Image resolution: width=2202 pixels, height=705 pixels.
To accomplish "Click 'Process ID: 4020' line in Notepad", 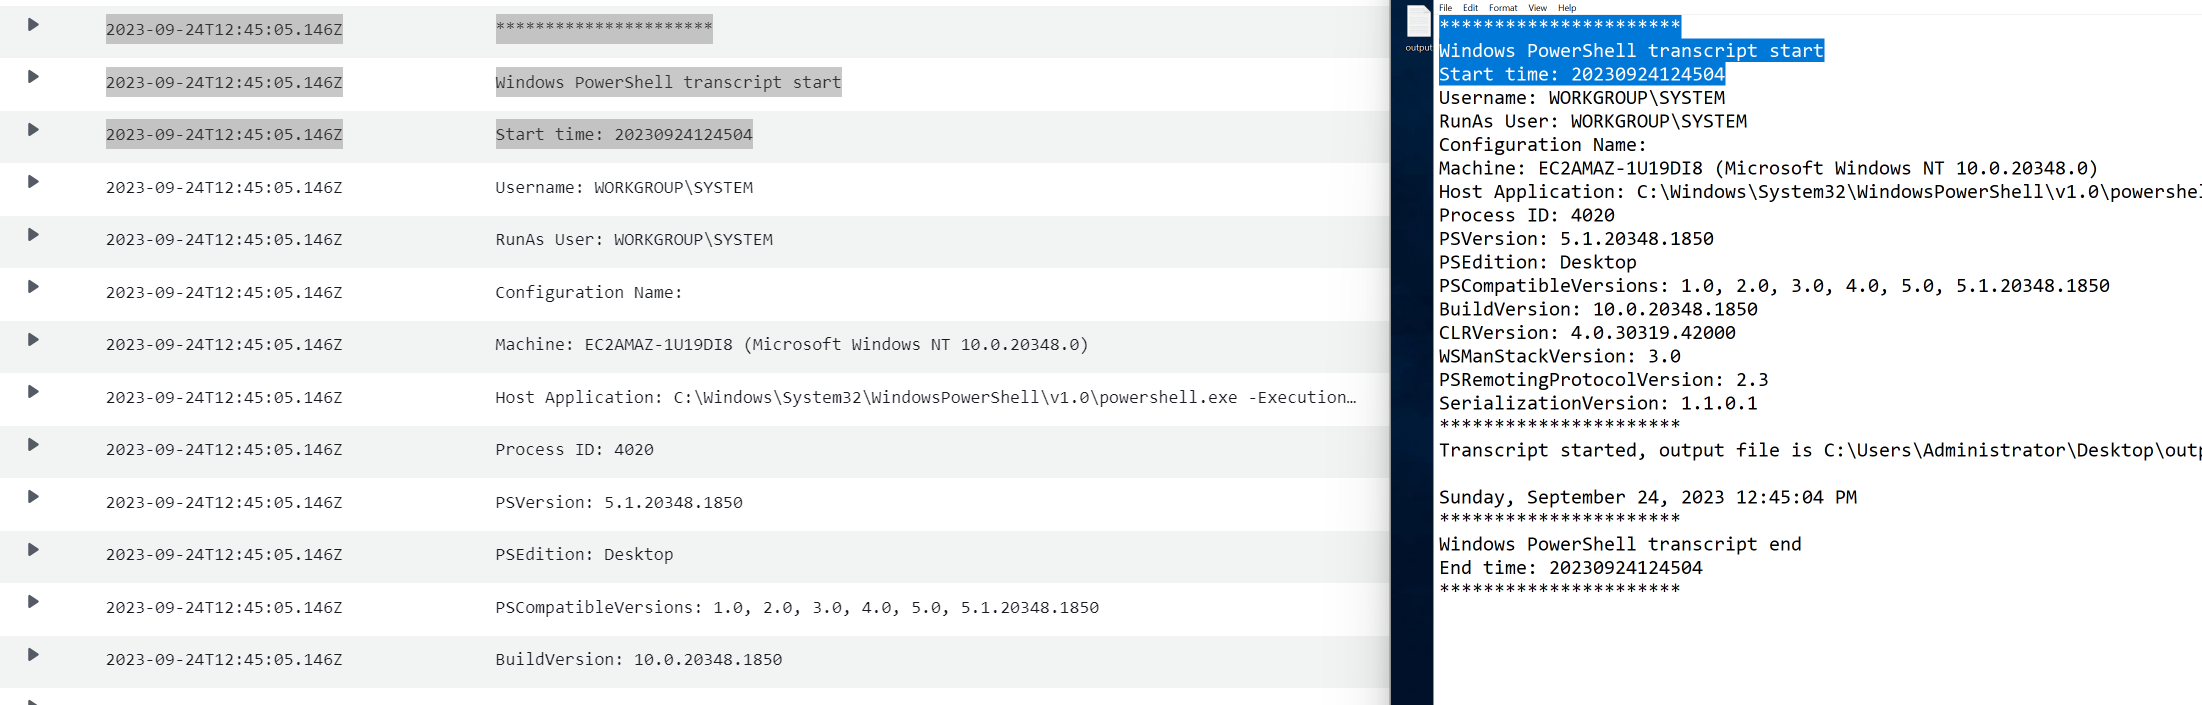I will point(1527,215).
